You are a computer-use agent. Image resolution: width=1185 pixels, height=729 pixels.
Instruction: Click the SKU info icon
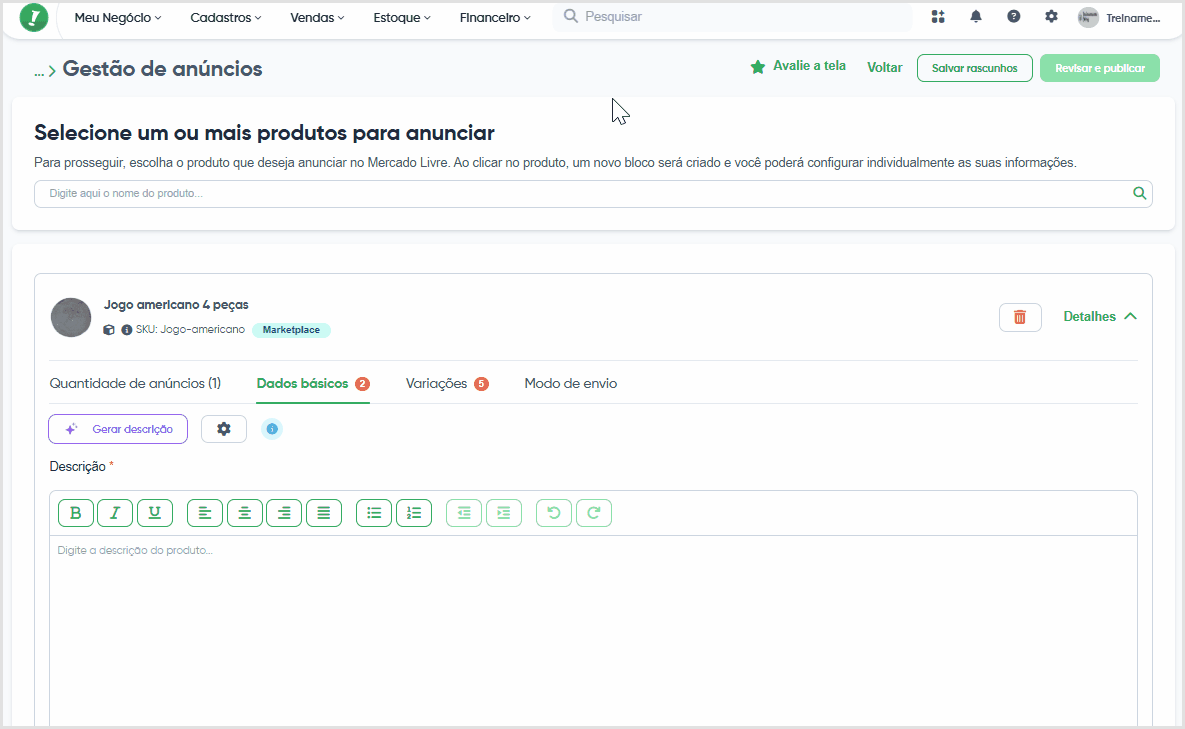pos(127,330)
